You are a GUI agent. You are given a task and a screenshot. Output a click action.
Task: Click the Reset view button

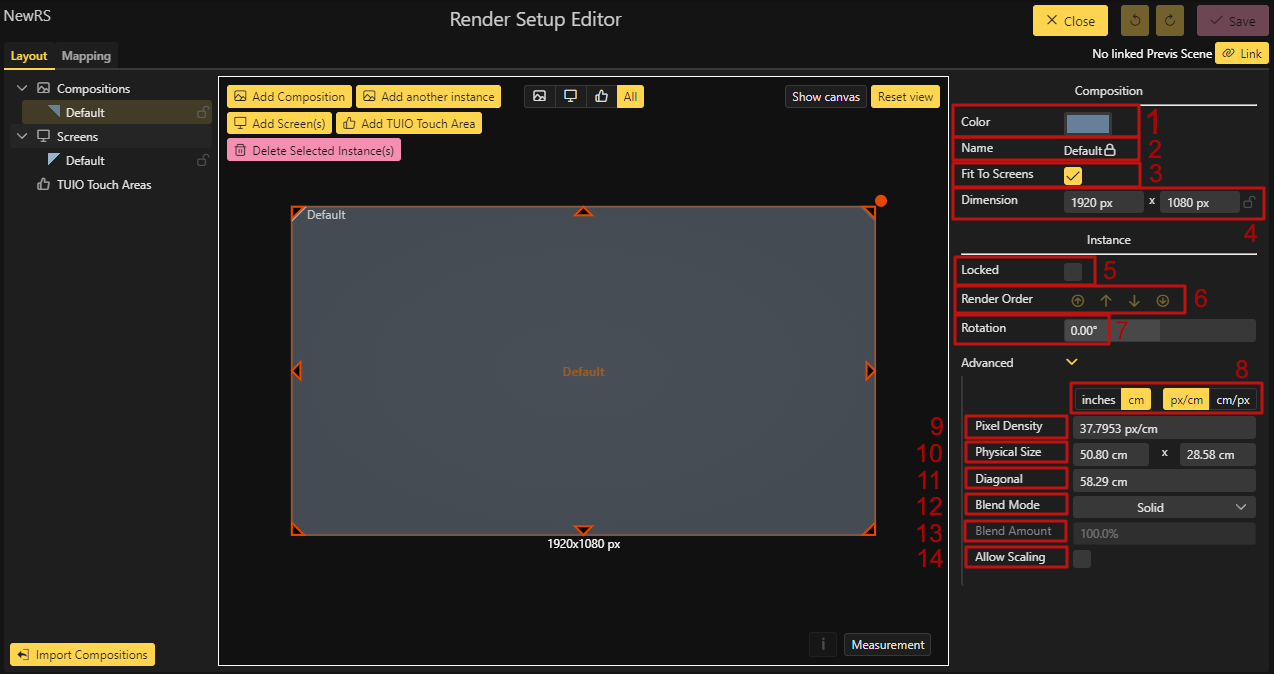[x=904, y=97]
